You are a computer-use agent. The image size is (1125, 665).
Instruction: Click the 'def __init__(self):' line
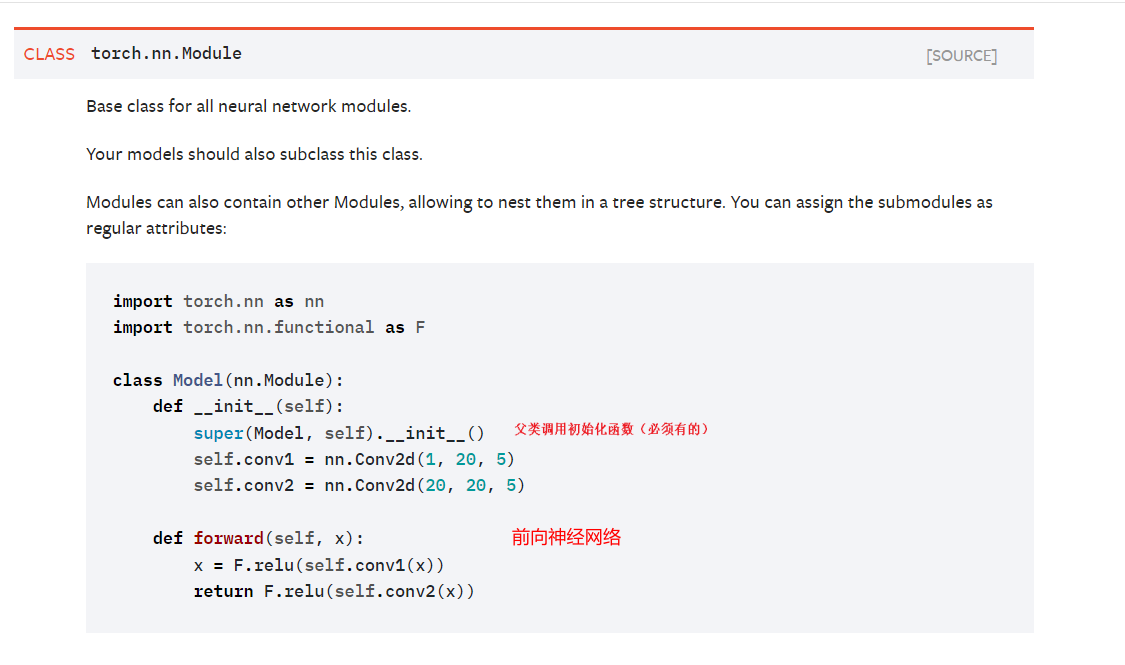[248, 406]
